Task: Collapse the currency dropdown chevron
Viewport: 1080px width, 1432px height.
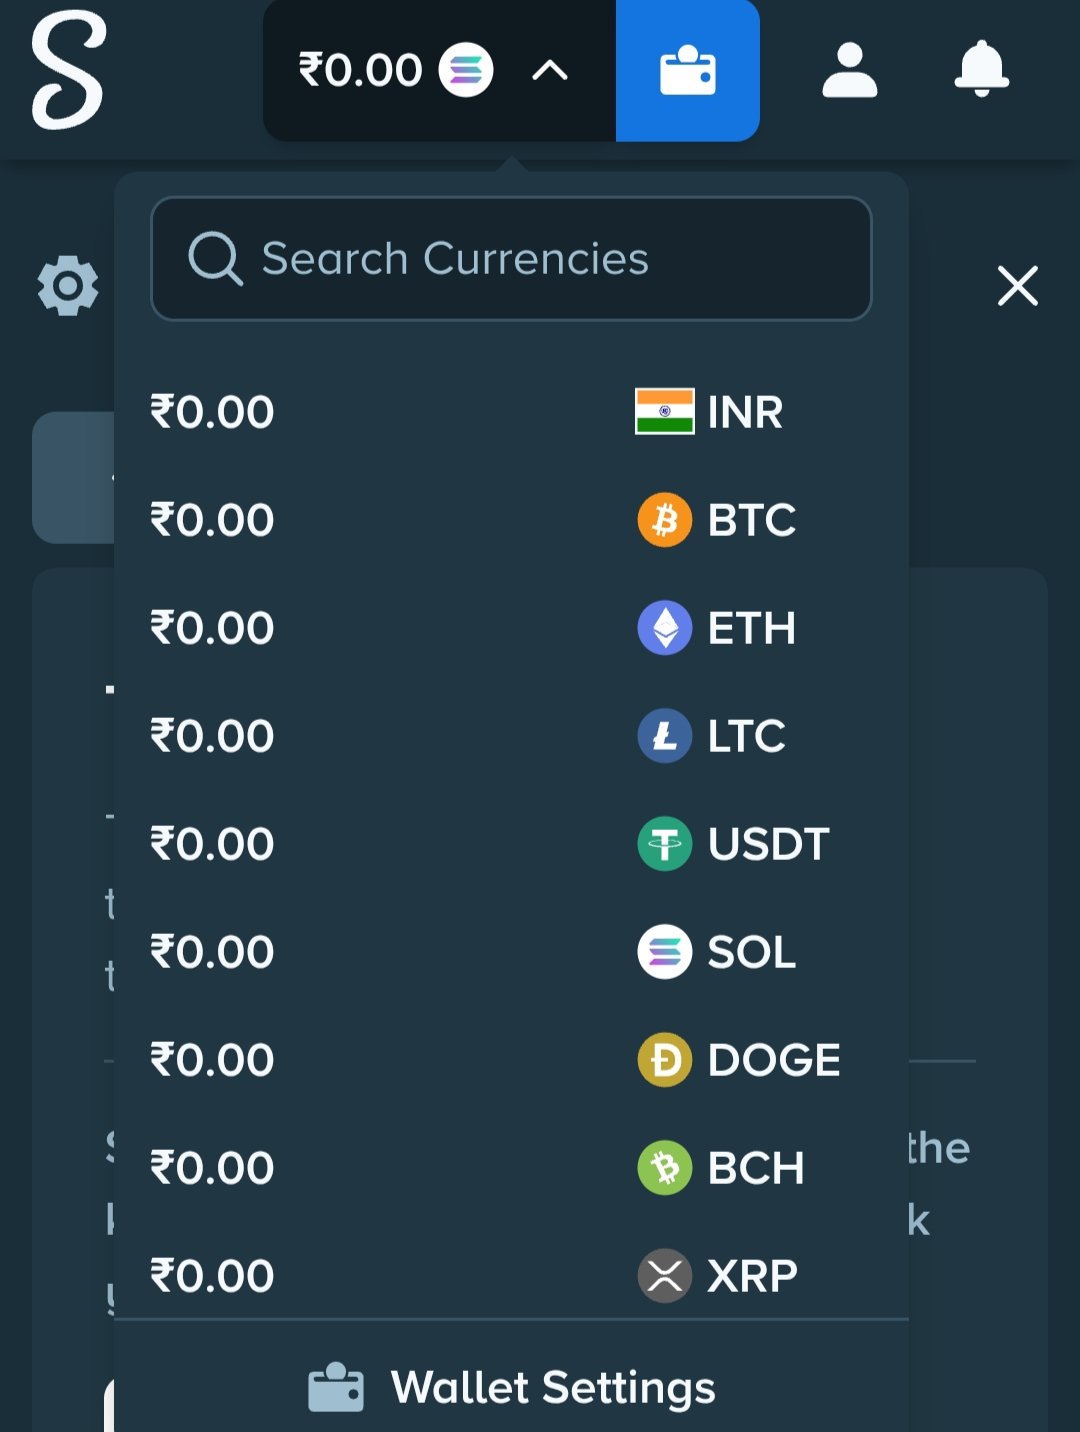Action: (x=549, y=70)
